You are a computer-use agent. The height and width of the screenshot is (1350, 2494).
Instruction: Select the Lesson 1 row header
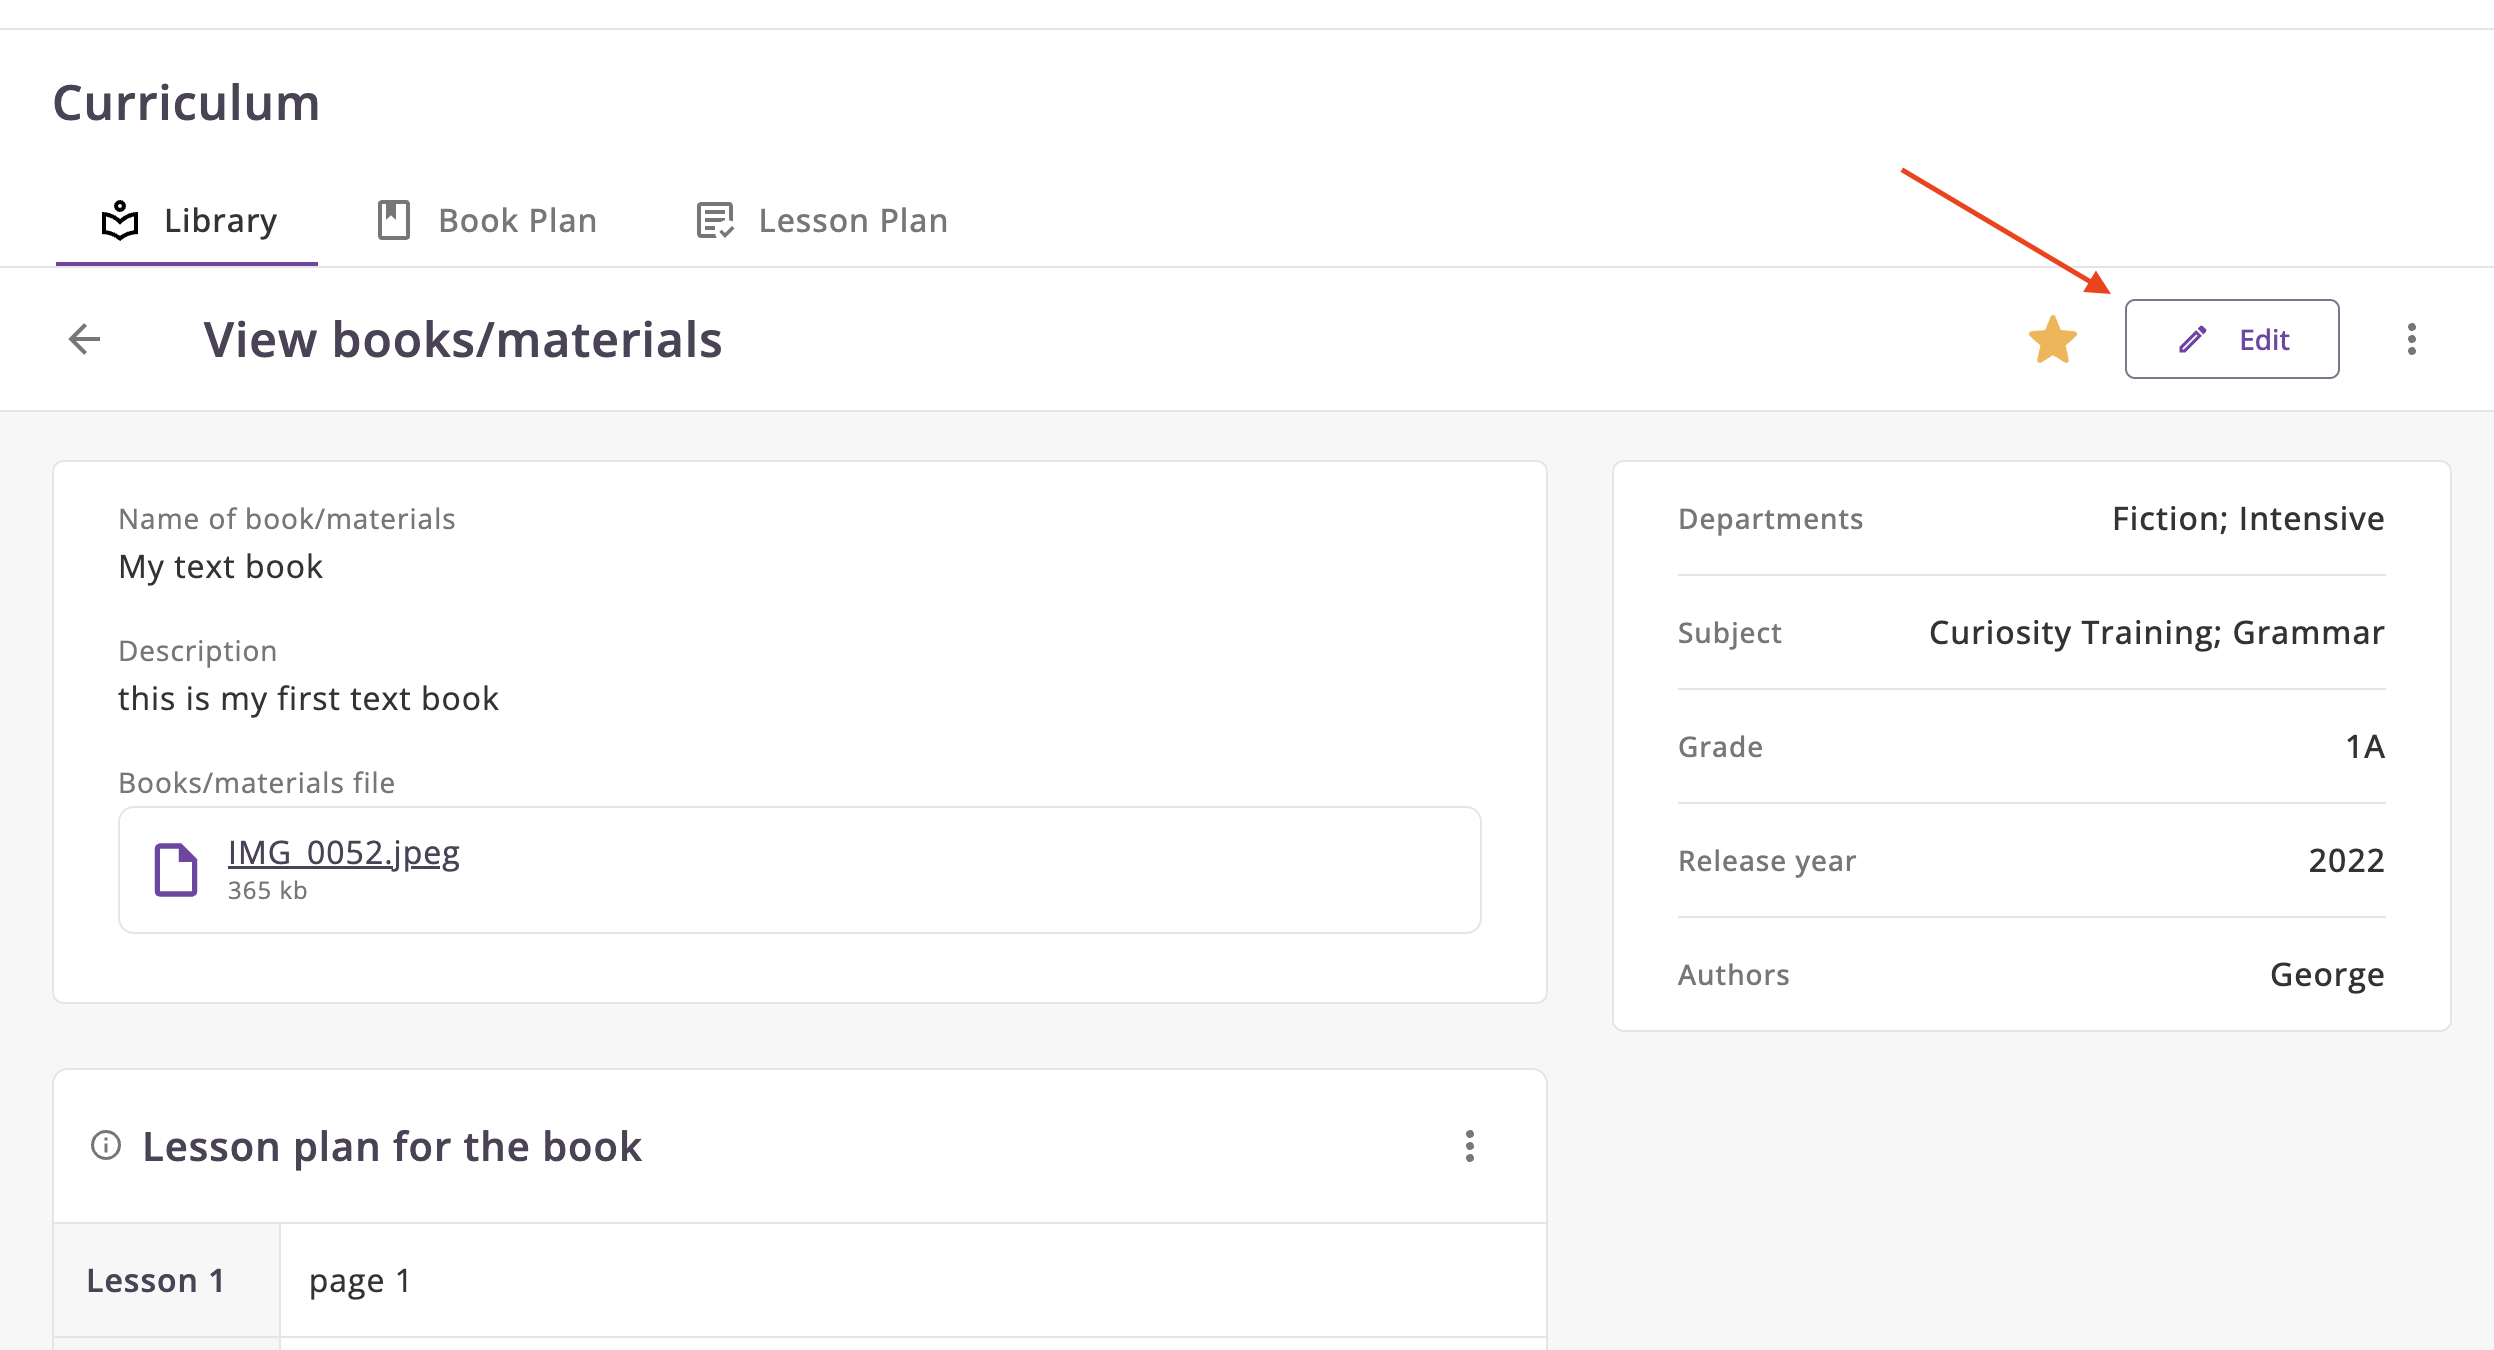156,1280
